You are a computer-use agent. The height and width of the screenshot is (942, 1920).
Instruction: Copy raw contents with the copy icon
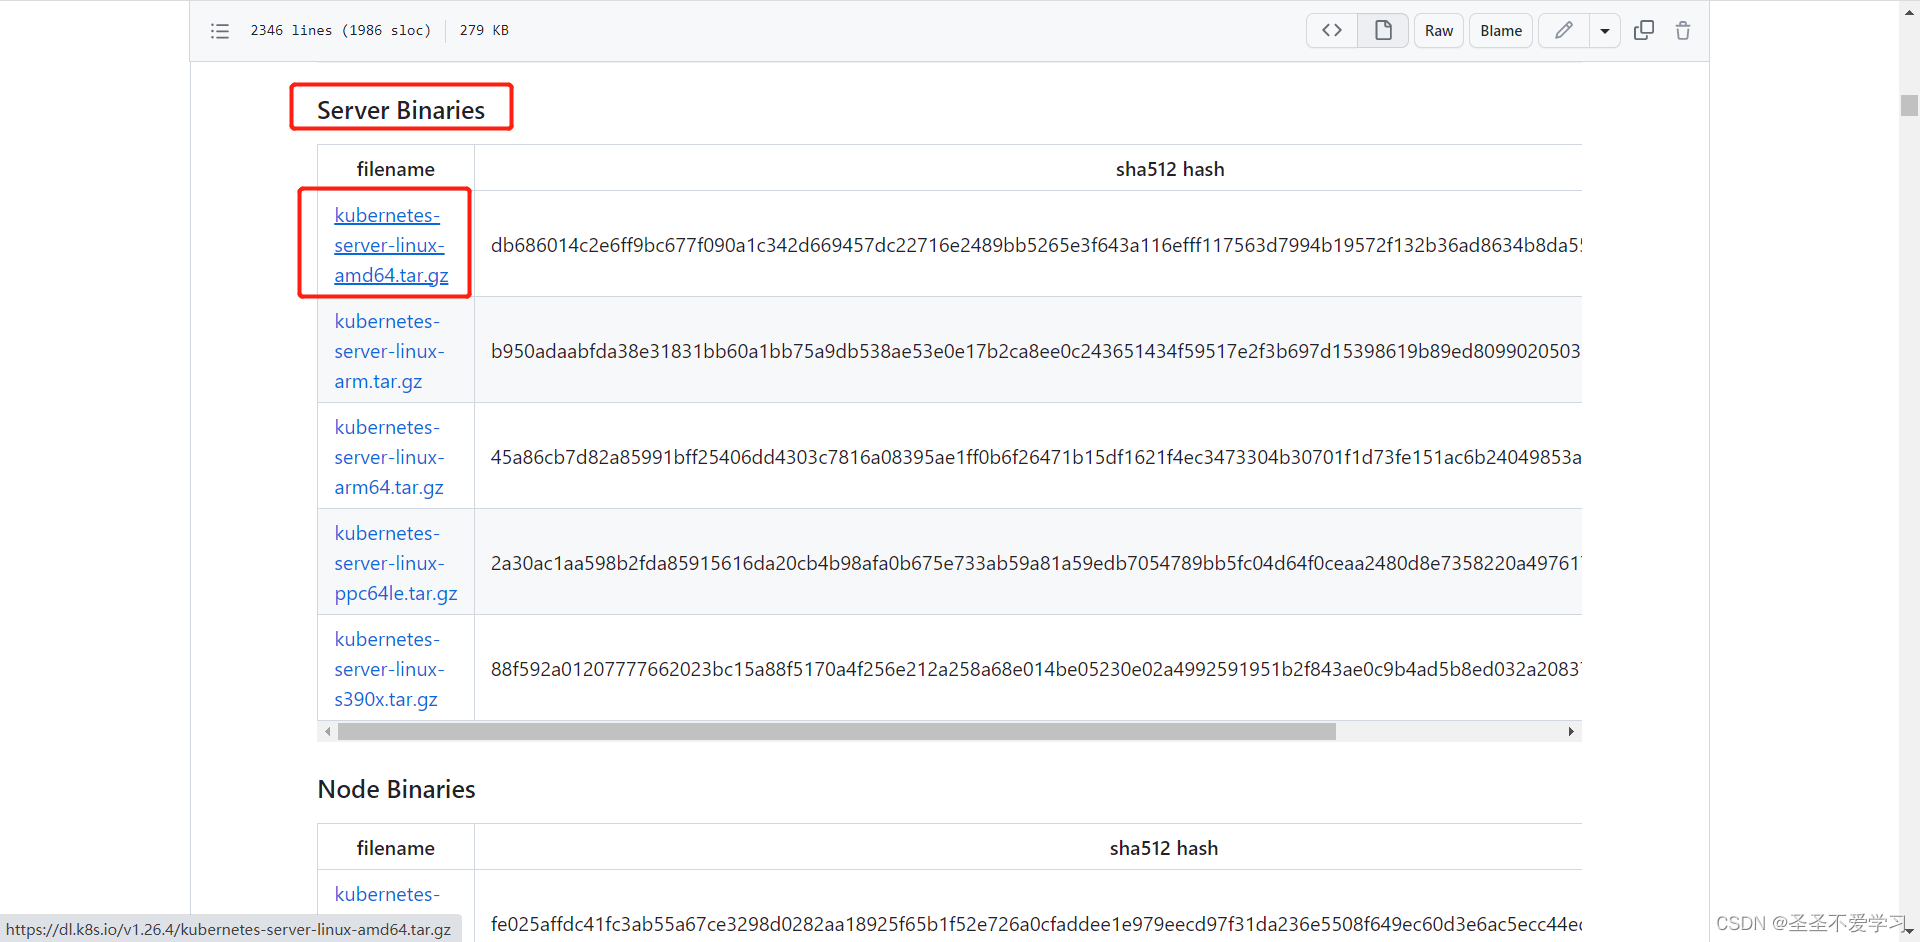[x=1644, y=31]
